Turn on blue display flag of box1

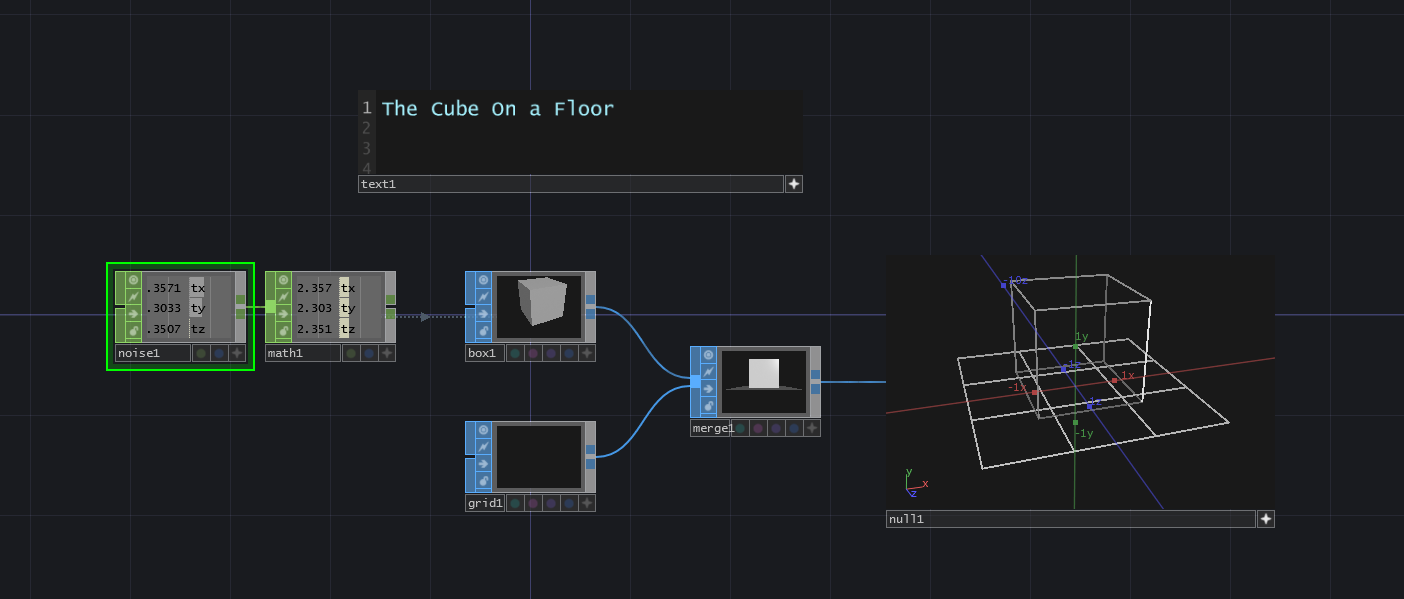(568, 353)
